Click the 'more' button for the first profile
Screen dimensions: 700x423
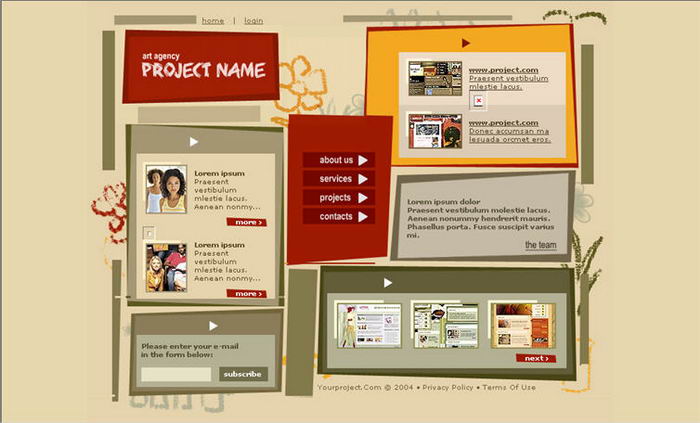246,222
